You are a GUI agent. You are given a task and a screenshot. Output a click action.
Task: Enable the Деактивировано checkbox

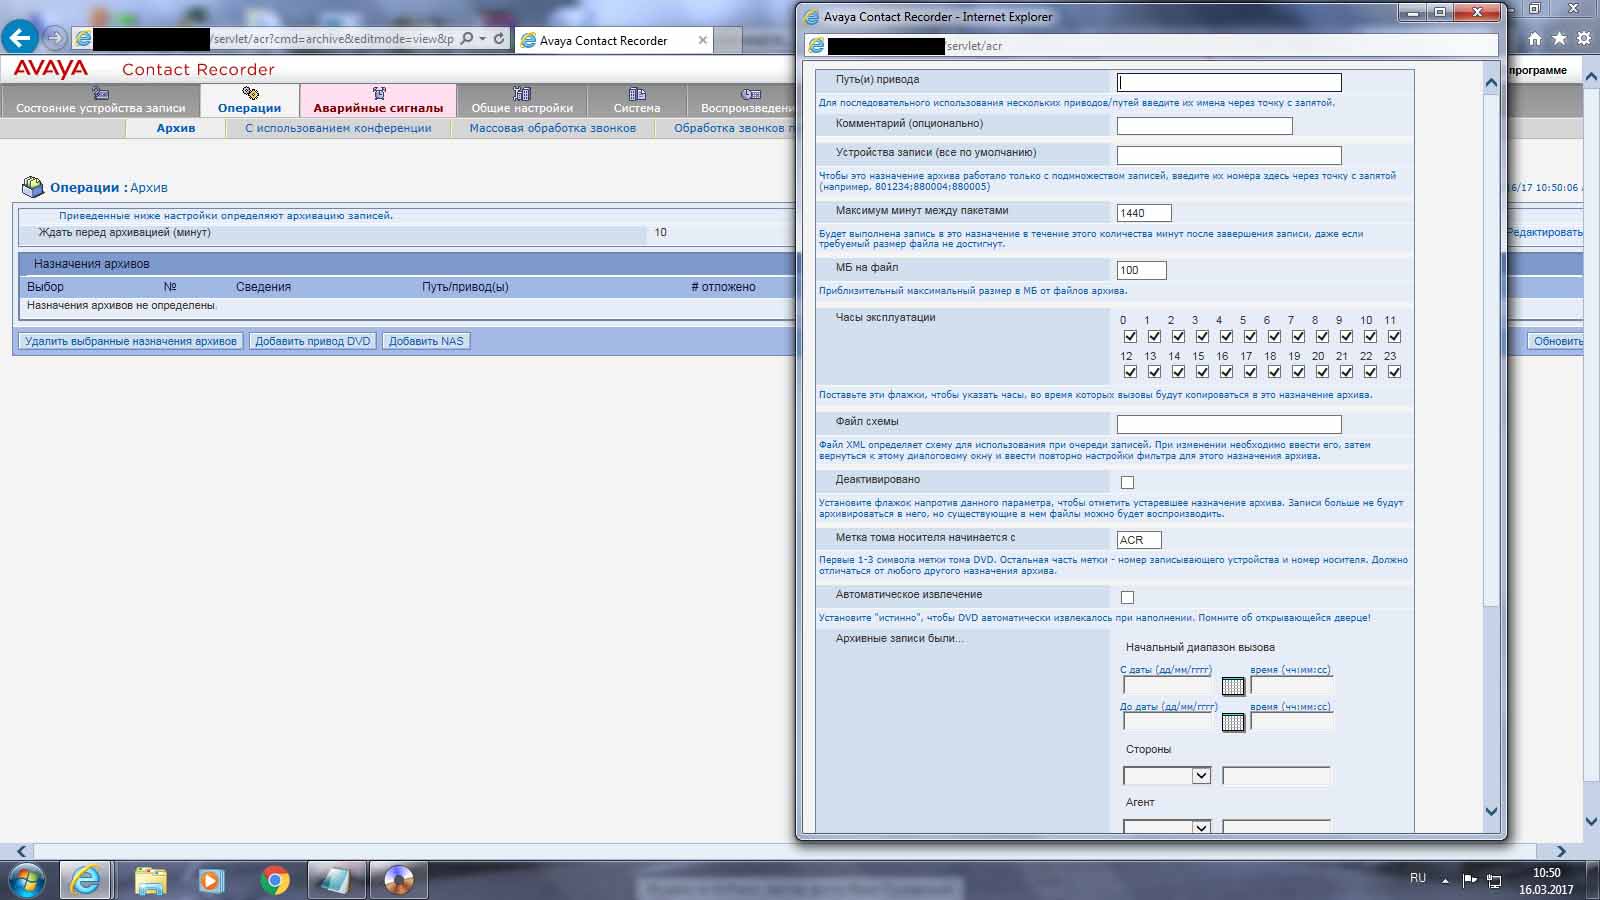1127,482
